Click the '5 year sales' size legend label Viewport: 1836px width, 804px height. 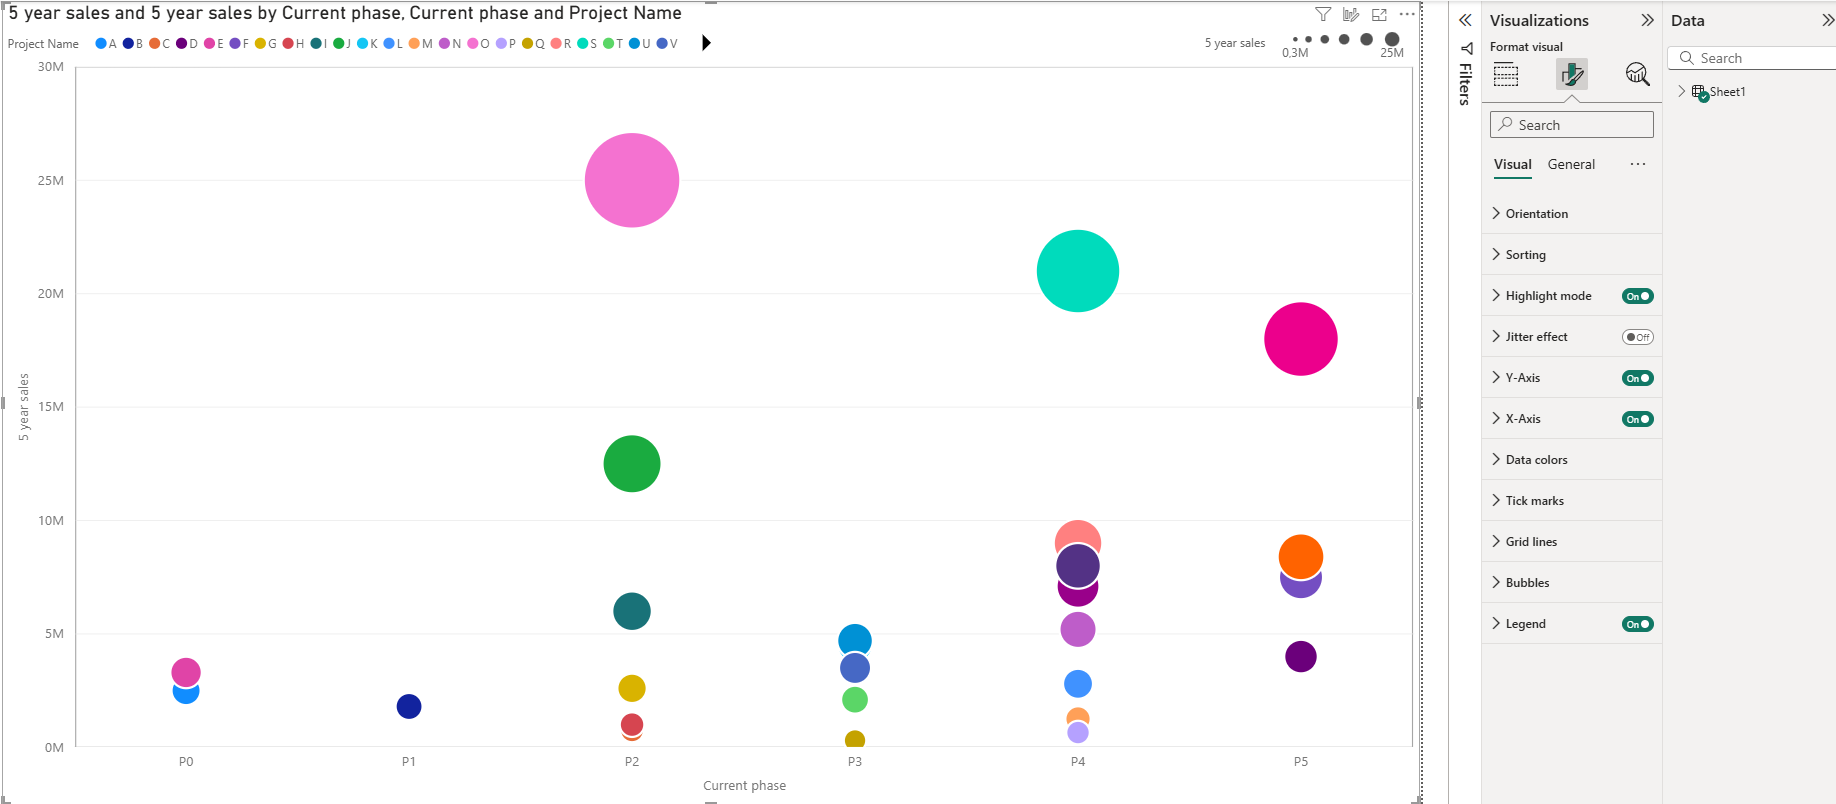pyautogui.click(x=1235, y=43)
